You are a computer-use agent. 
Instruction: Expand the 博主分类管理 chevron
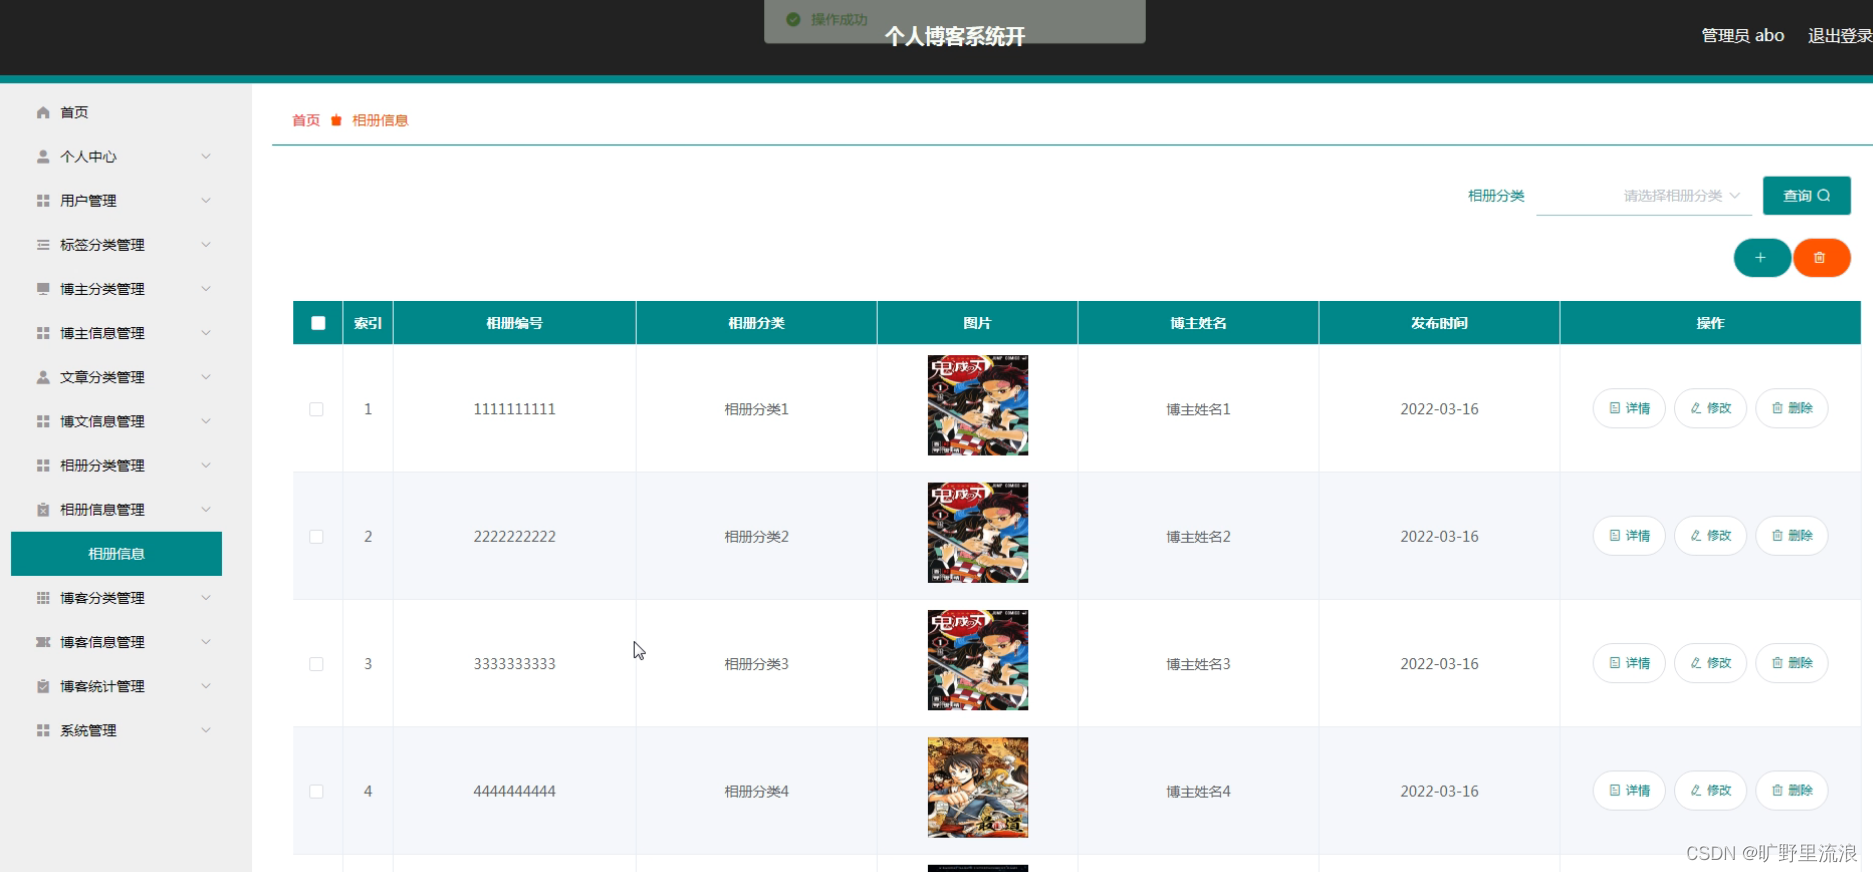tap(206, 289)
